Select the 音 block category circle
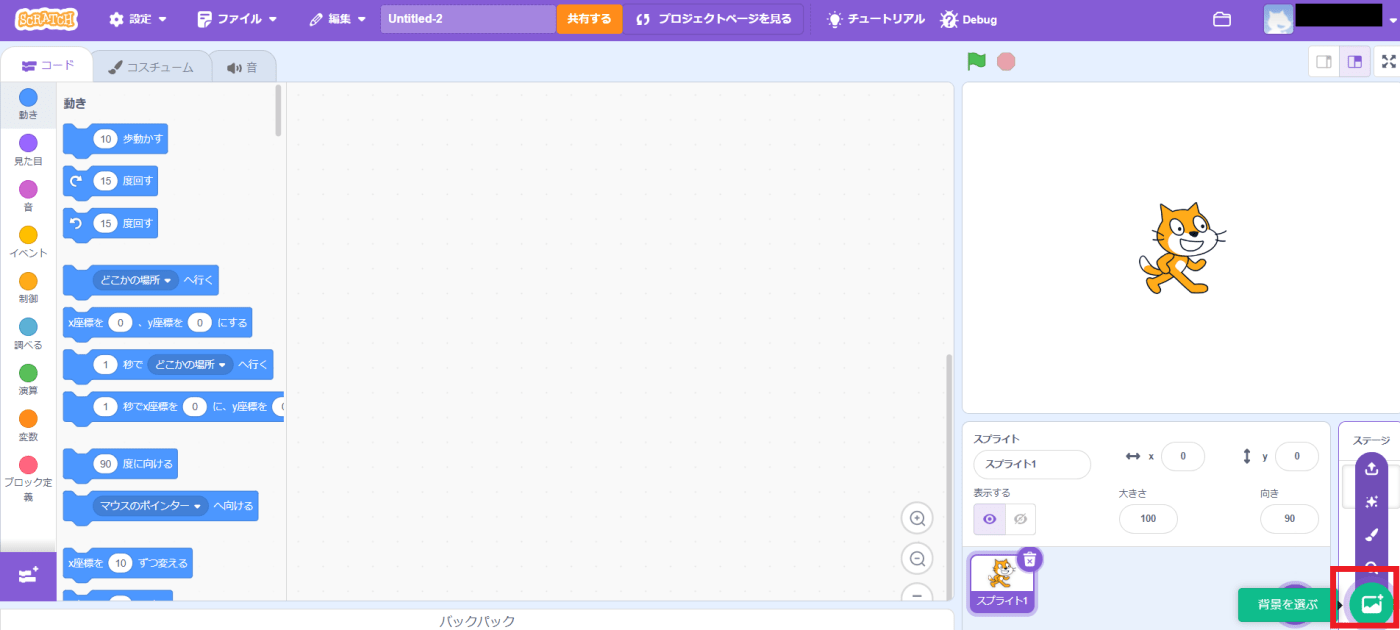Viewport: 1400px width, 630px height. (28, 189)
